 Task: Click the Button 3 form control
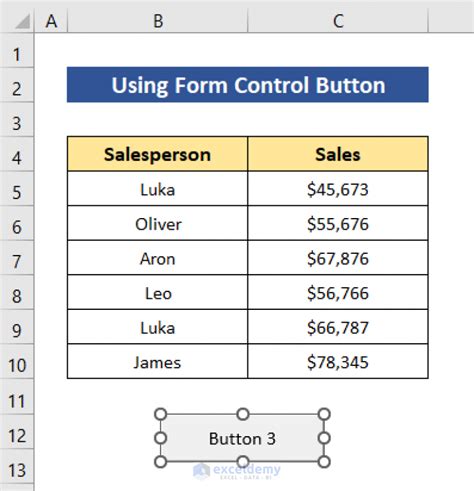tap(242, 438)
